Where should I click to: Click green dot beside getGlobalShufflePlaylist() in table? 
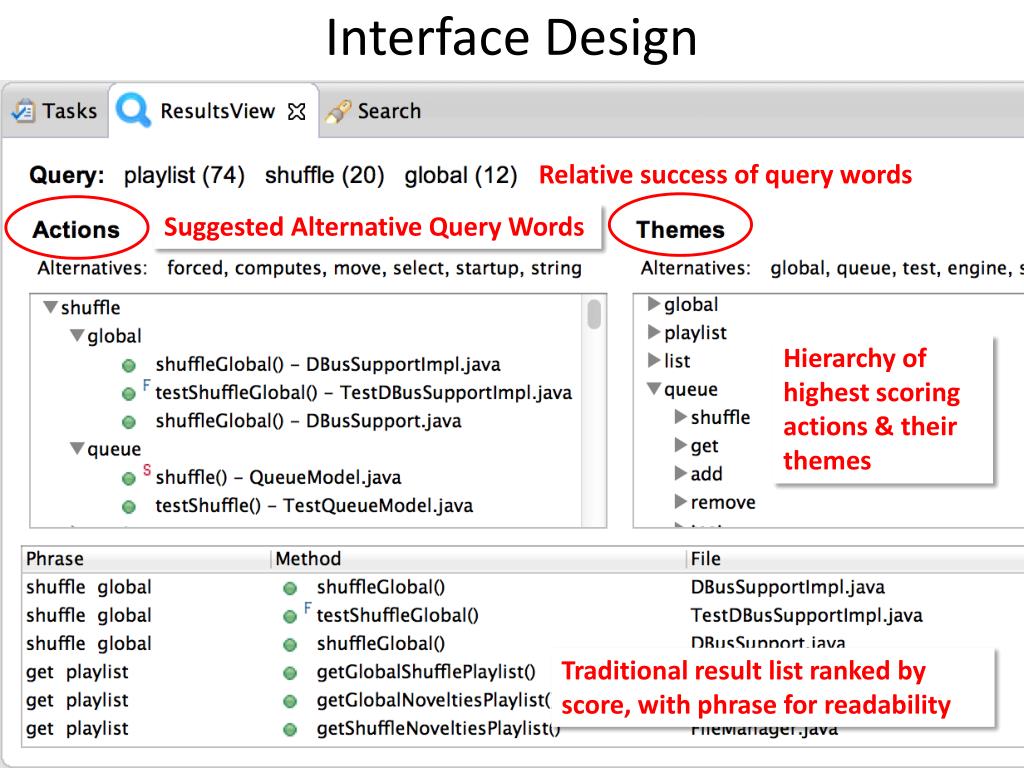(290, 673)
